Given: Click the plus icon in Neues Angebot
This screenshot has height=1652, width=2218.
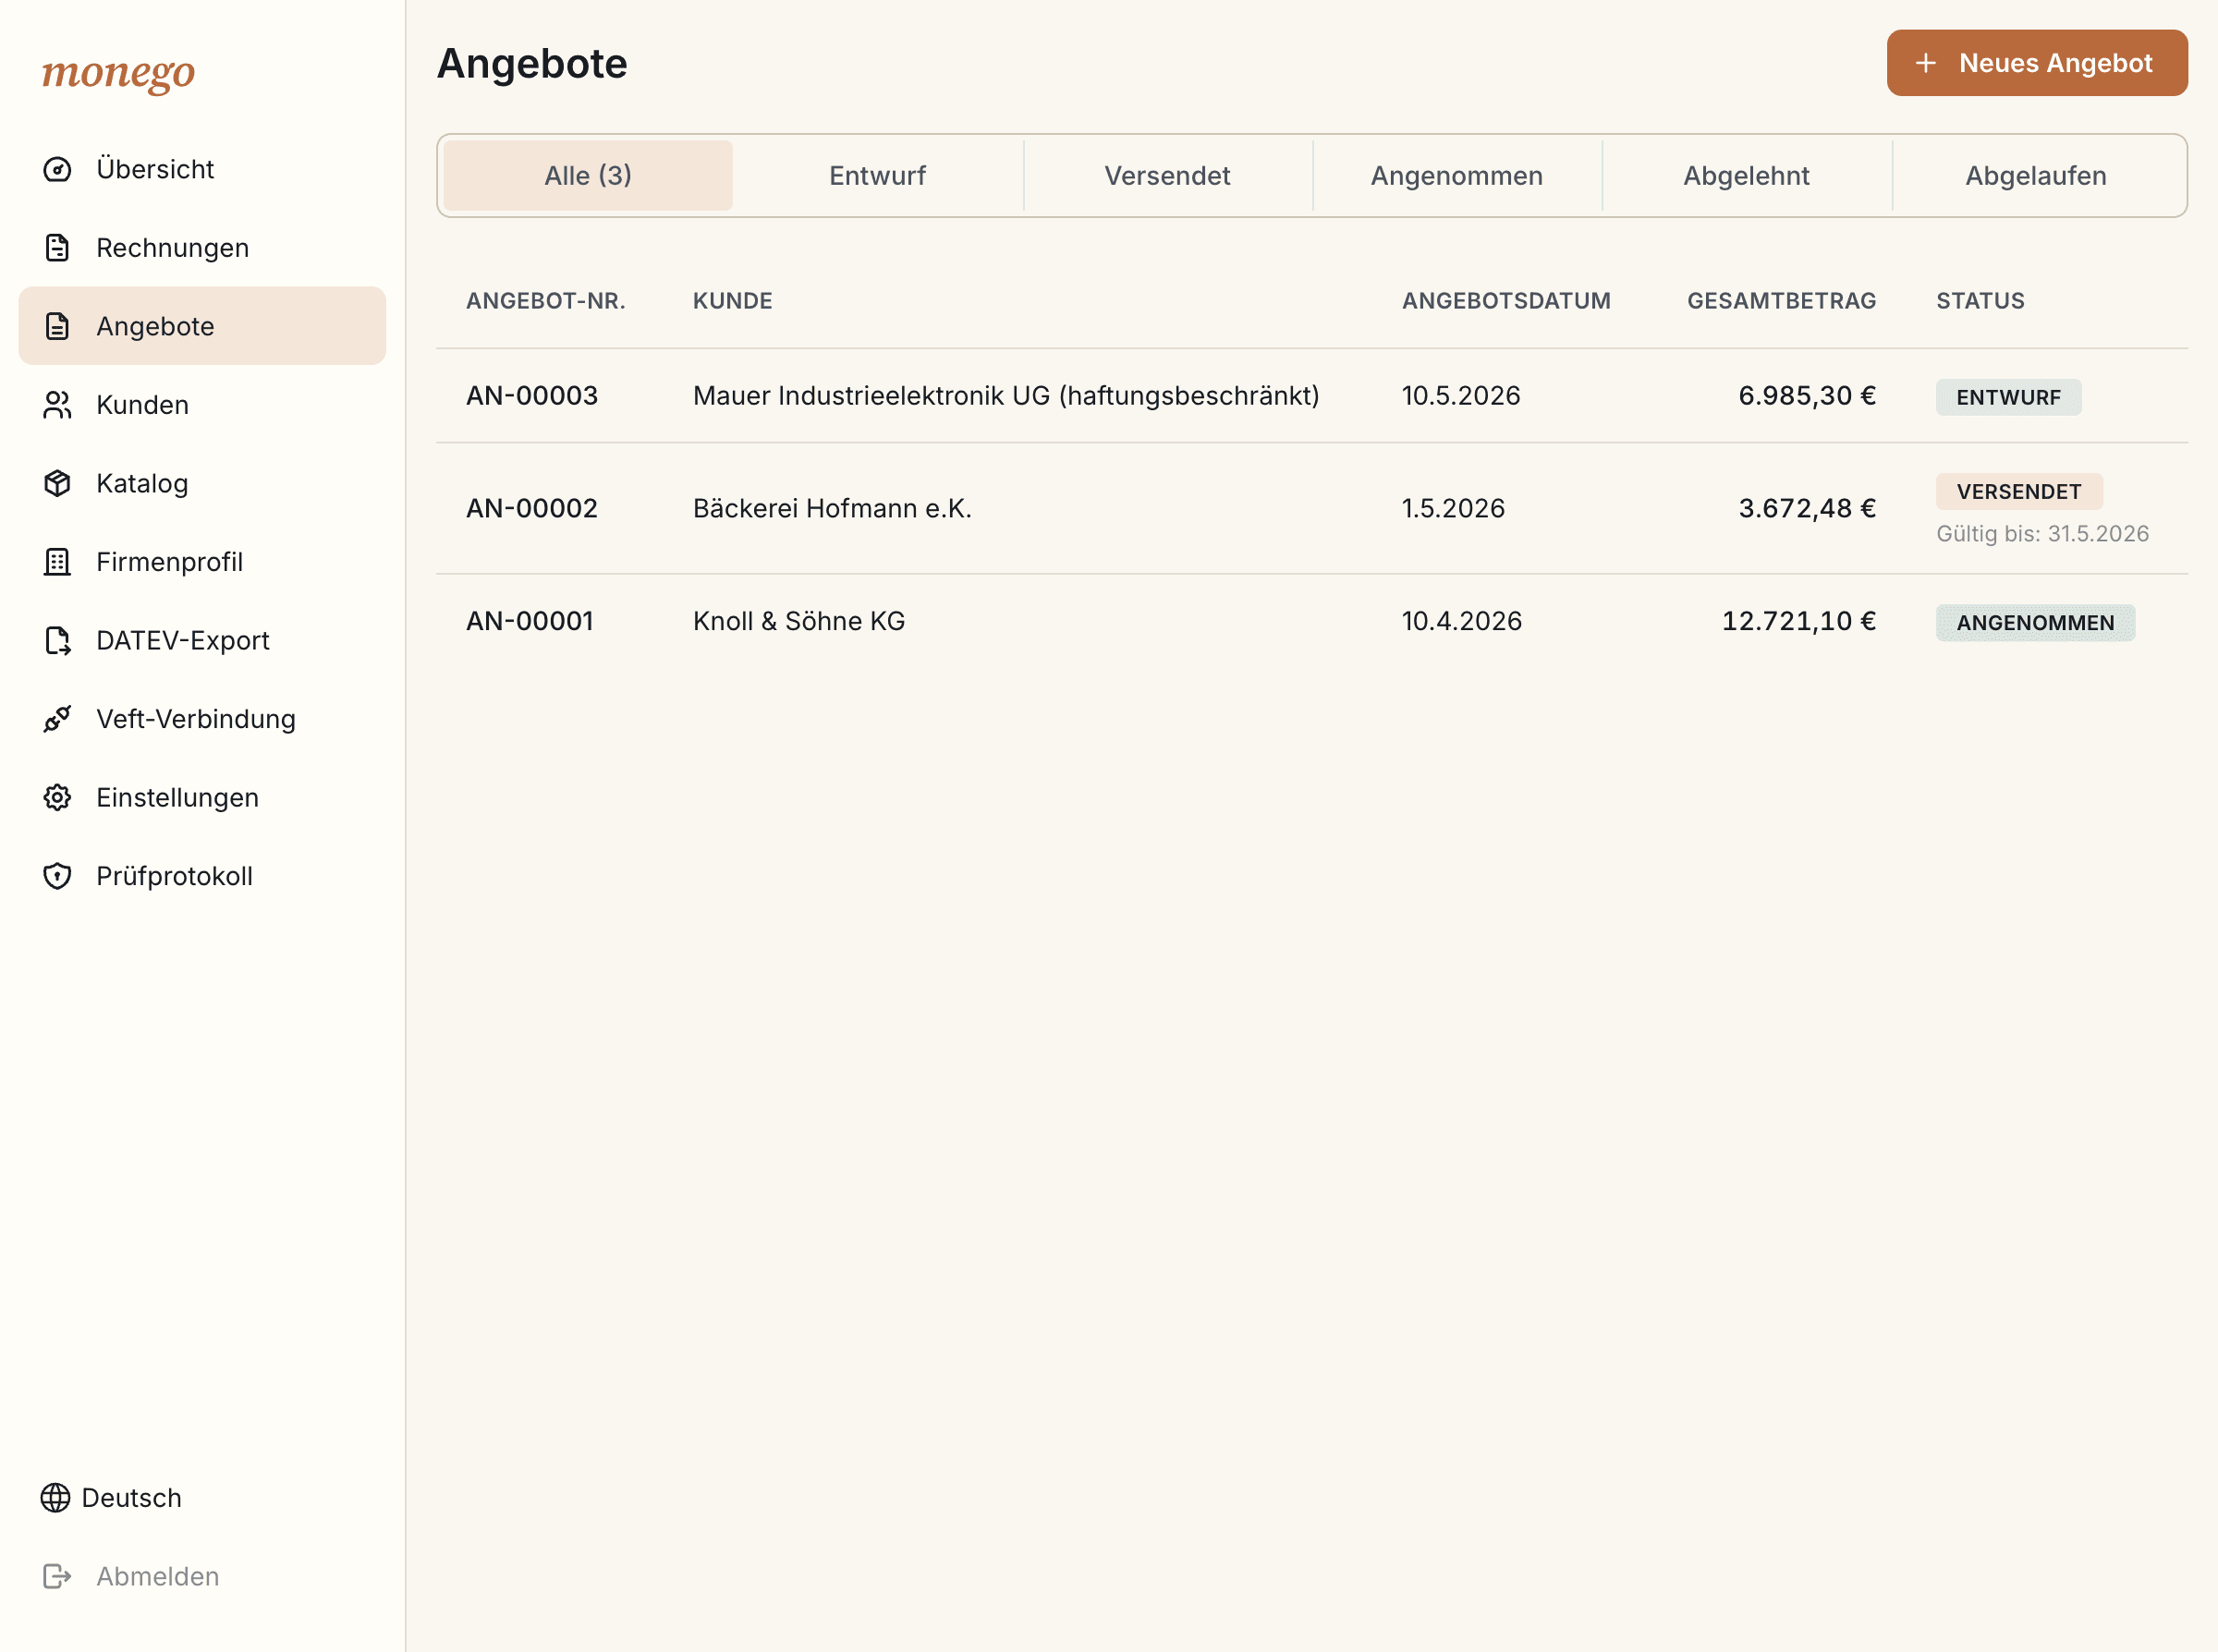Looking at the screenshot, I should [1925, 63].
